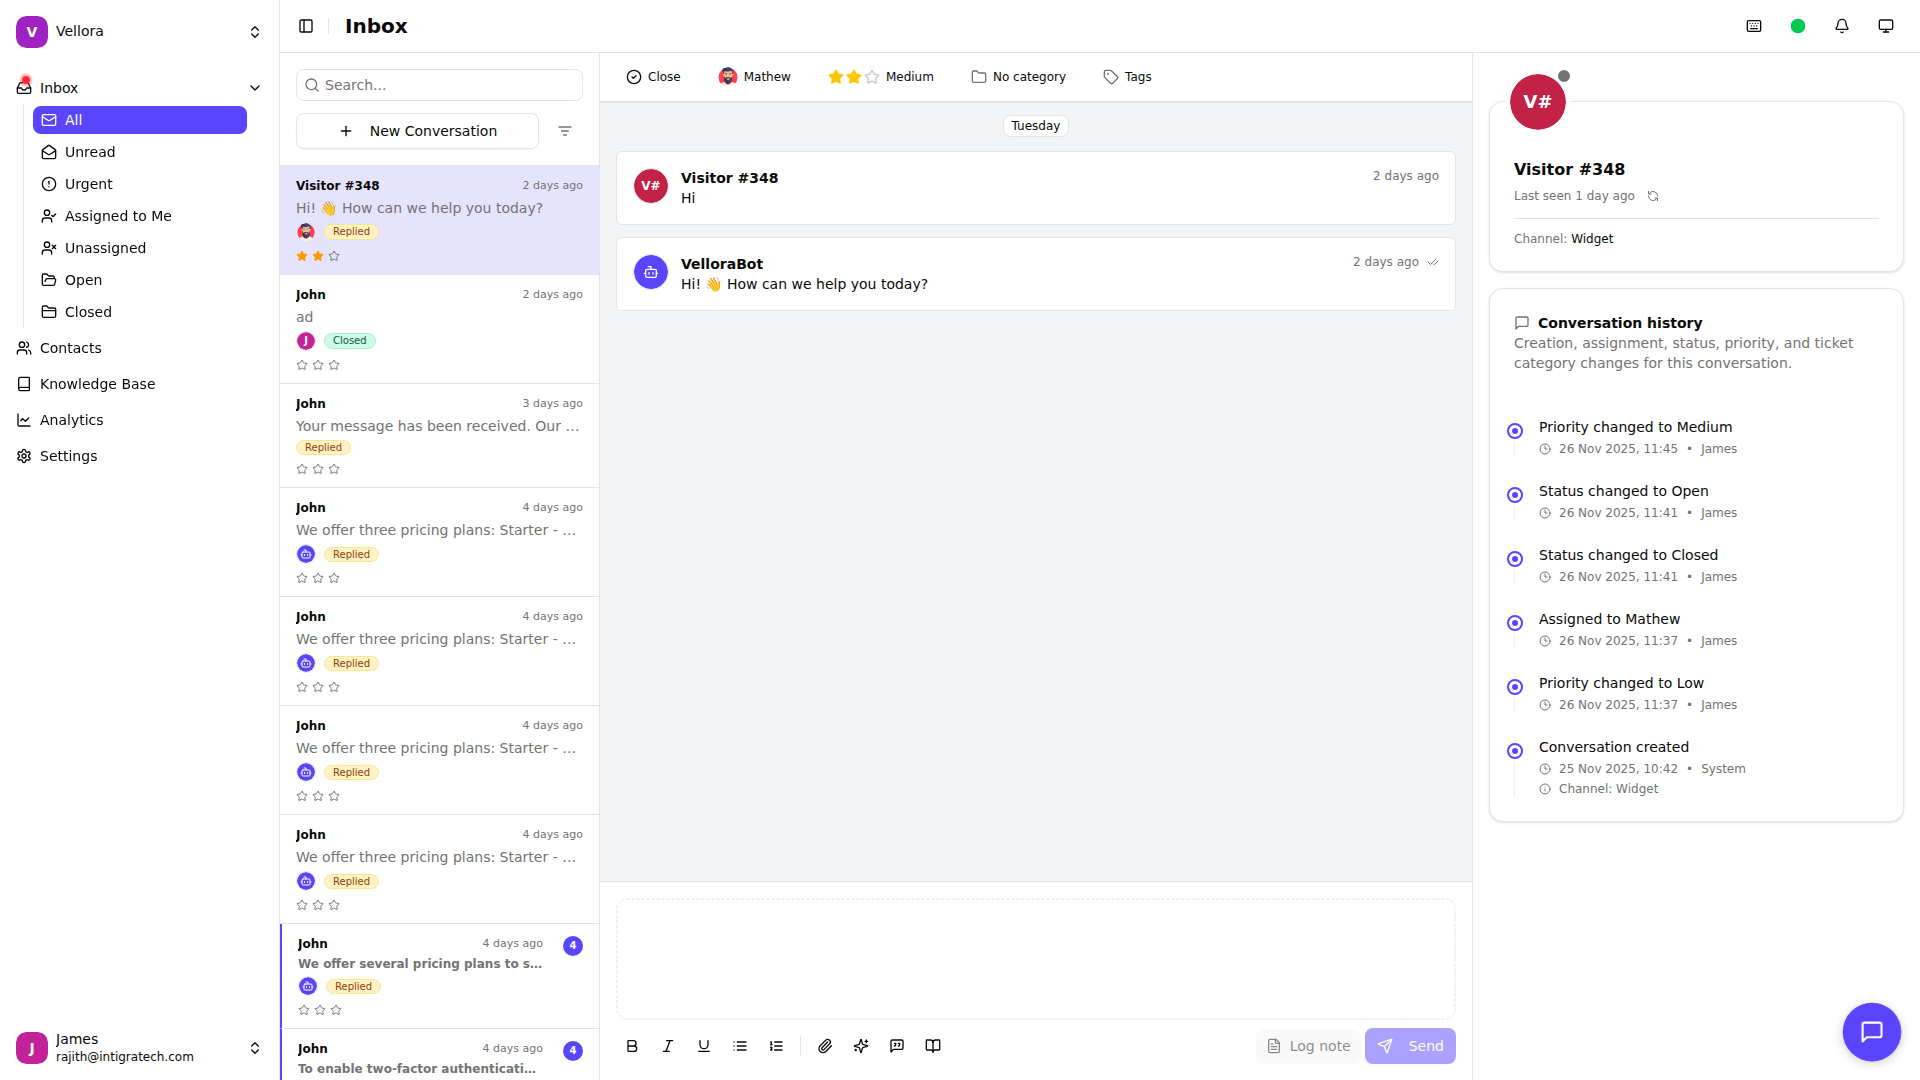Click 'Conversation created' history entry
This screenshot has height=1080, width=1920.
tap(1613, 747)
